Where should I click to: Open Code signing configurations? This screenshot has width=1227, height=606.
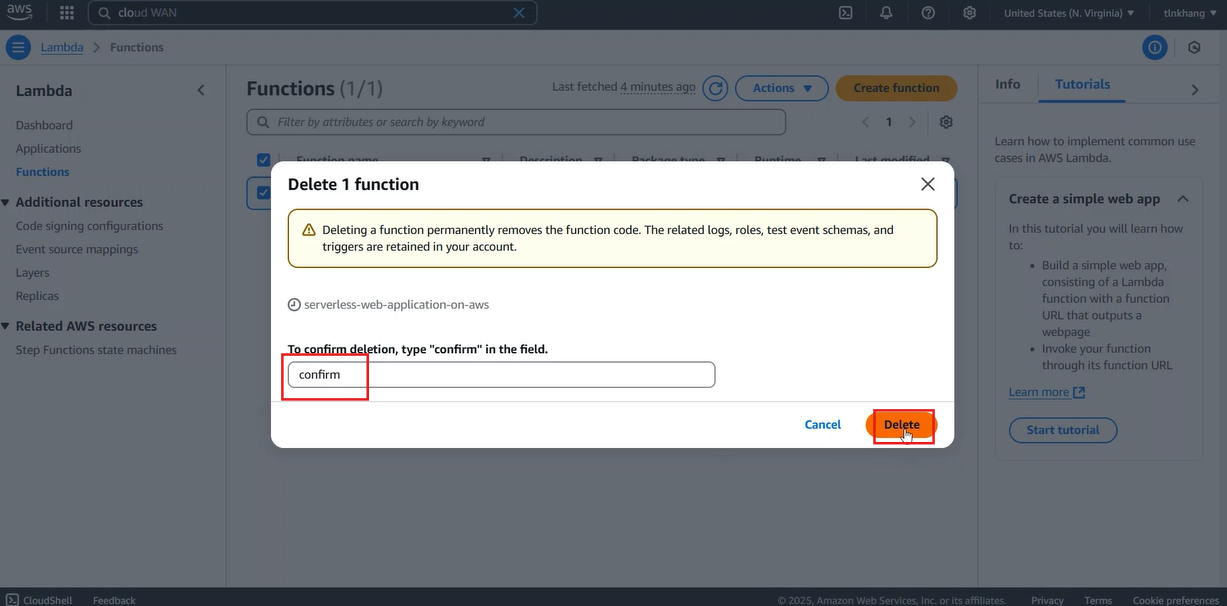click(89, 226)
